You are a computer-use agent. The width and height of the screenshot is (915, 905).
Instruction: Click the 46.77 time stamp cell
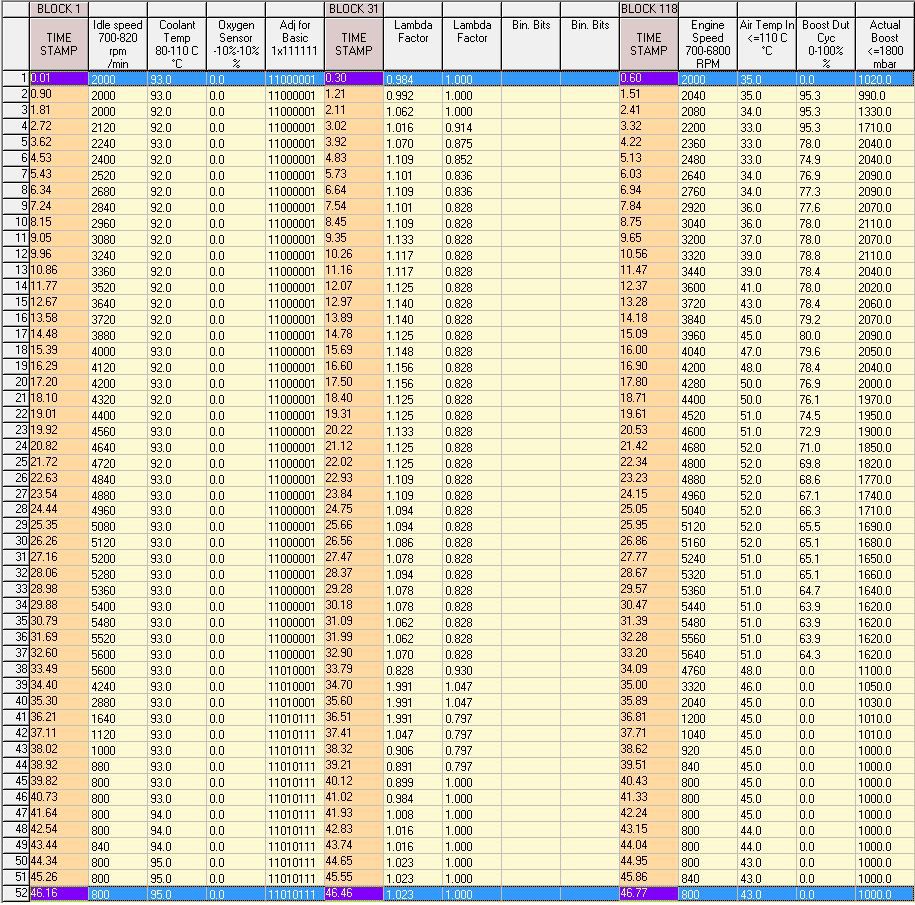tap(649, 893)
